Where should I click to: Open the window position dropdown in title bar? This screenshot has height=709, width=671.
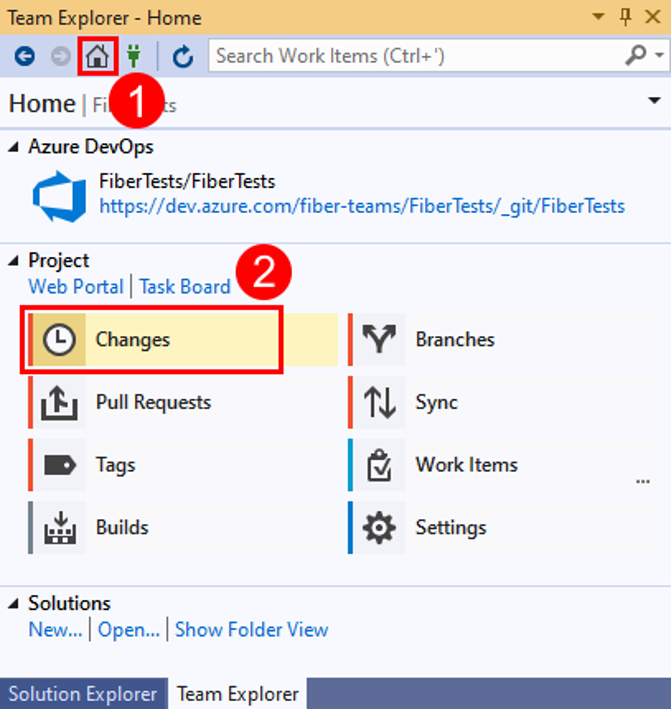tap(598, 17)
